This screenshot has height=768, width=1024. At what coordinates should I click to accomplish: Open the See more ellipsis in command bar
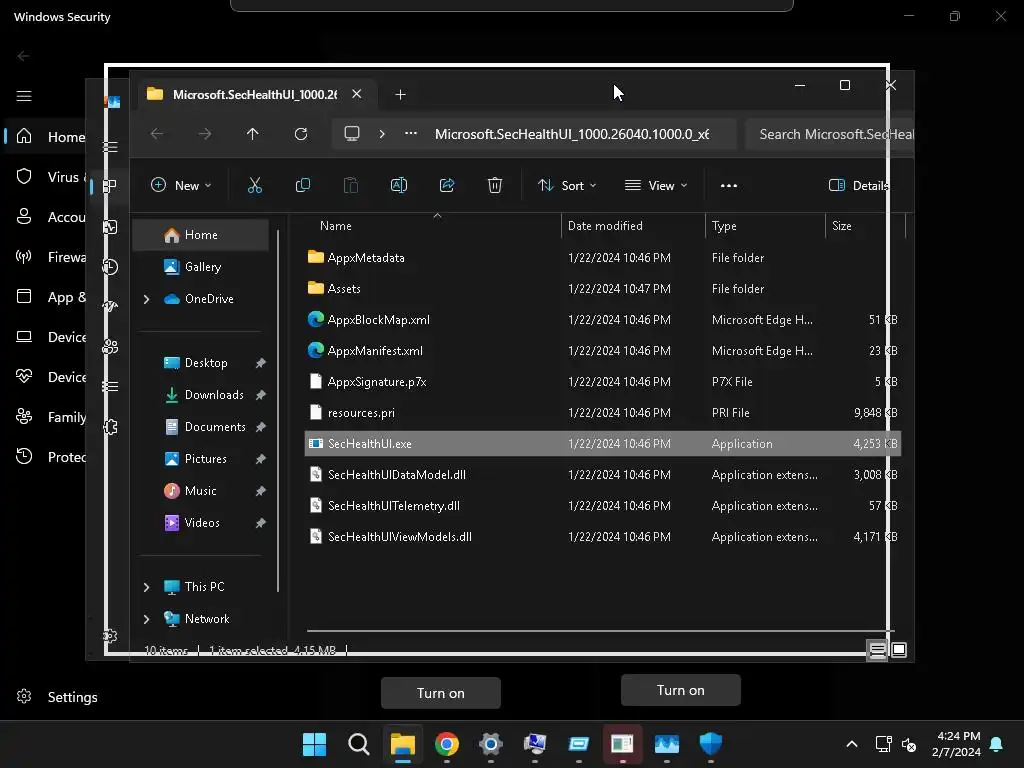tap(729, 185)
